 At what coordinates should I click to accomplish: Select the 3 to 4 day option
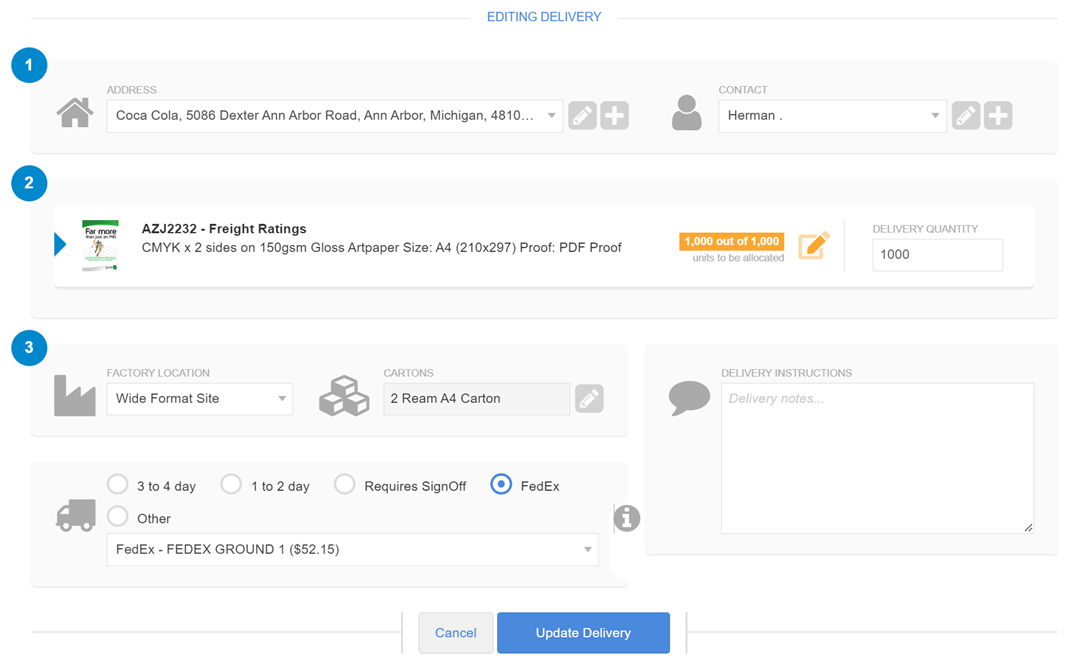(118, 484)
